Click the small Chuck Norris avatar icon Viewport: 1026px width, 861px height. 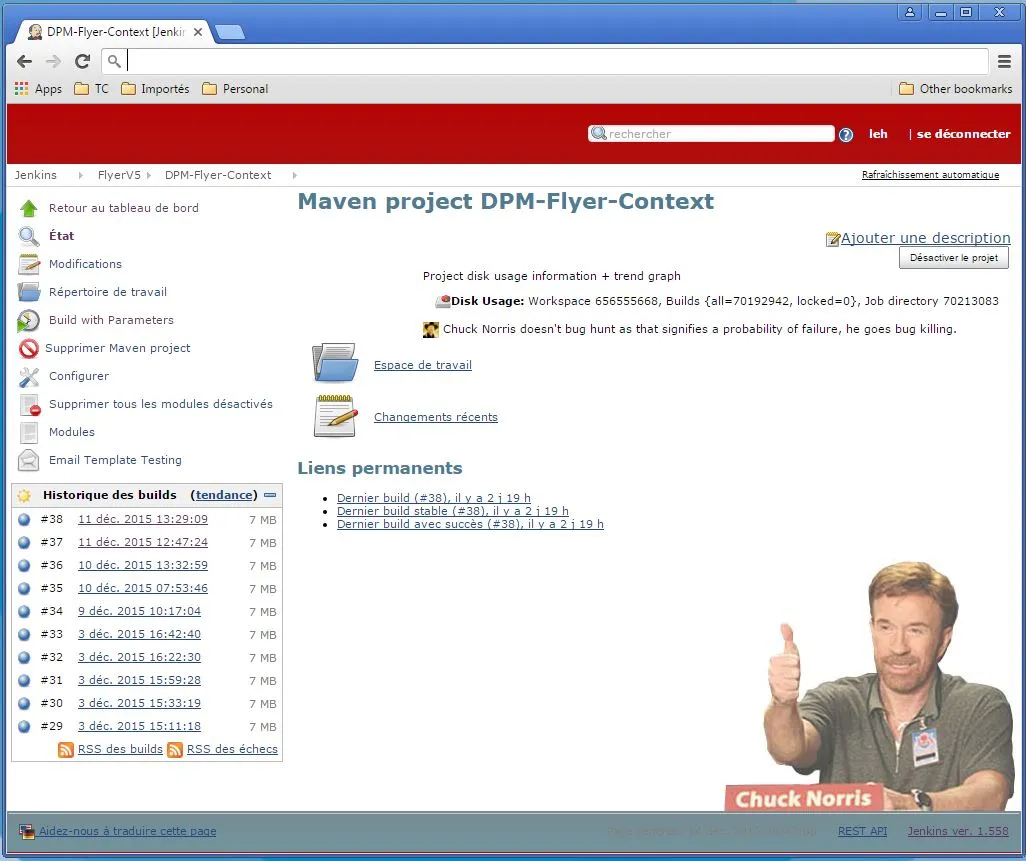pyautogui.click(x=431, y=330)
